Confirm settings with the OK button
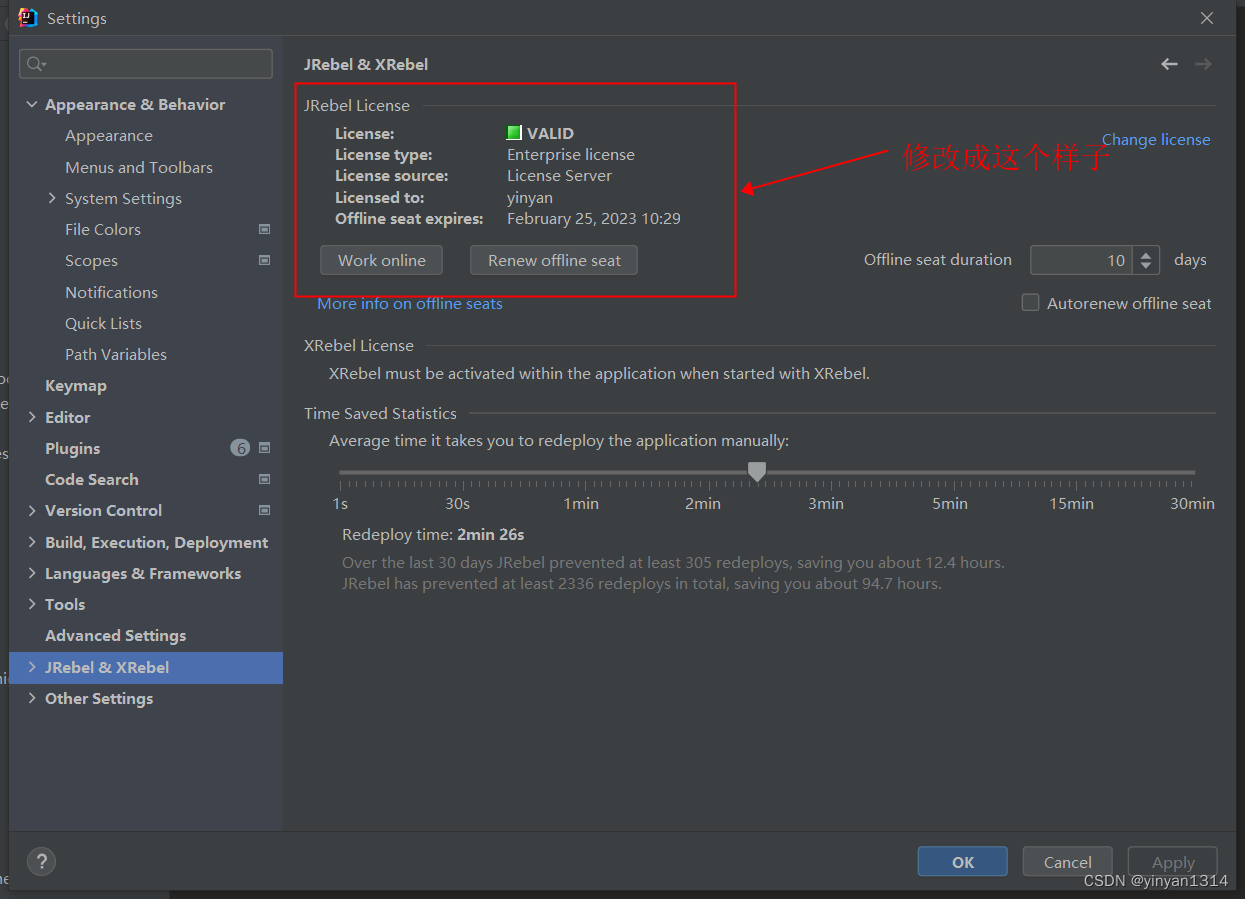Screen dimensions: 1245x899 click(x=963, y=862)
